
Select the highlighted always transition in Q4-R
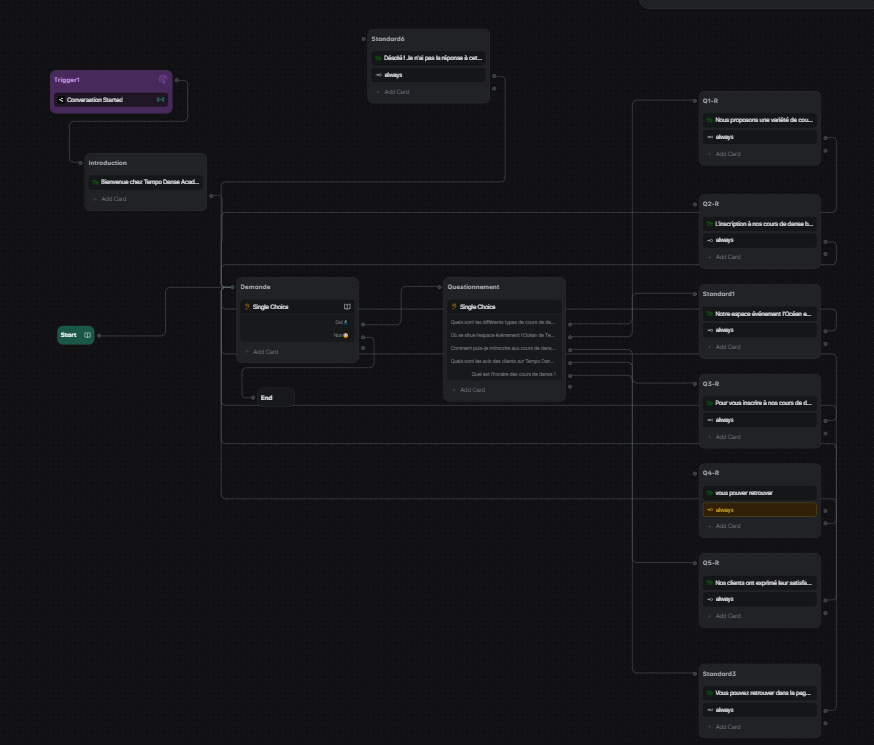pyautogui.click(x=759, y=510)
